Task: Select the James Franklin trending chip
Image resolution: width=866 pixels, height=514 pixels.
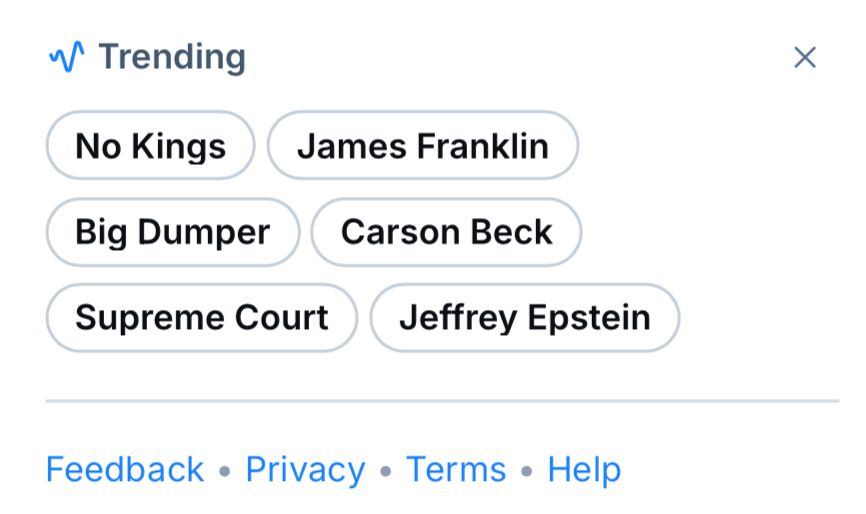Action: click(x=423, y=146)
